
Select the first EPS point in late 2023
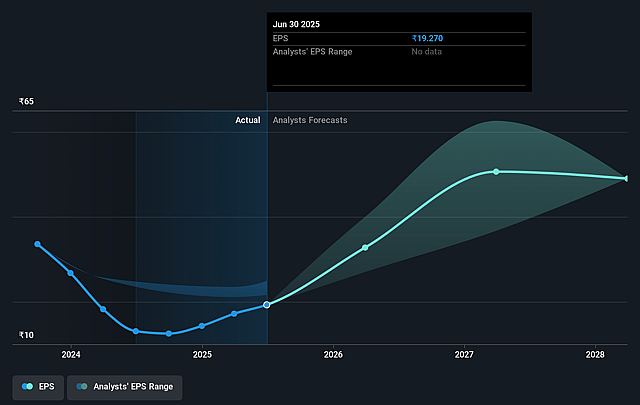(38, 244)
